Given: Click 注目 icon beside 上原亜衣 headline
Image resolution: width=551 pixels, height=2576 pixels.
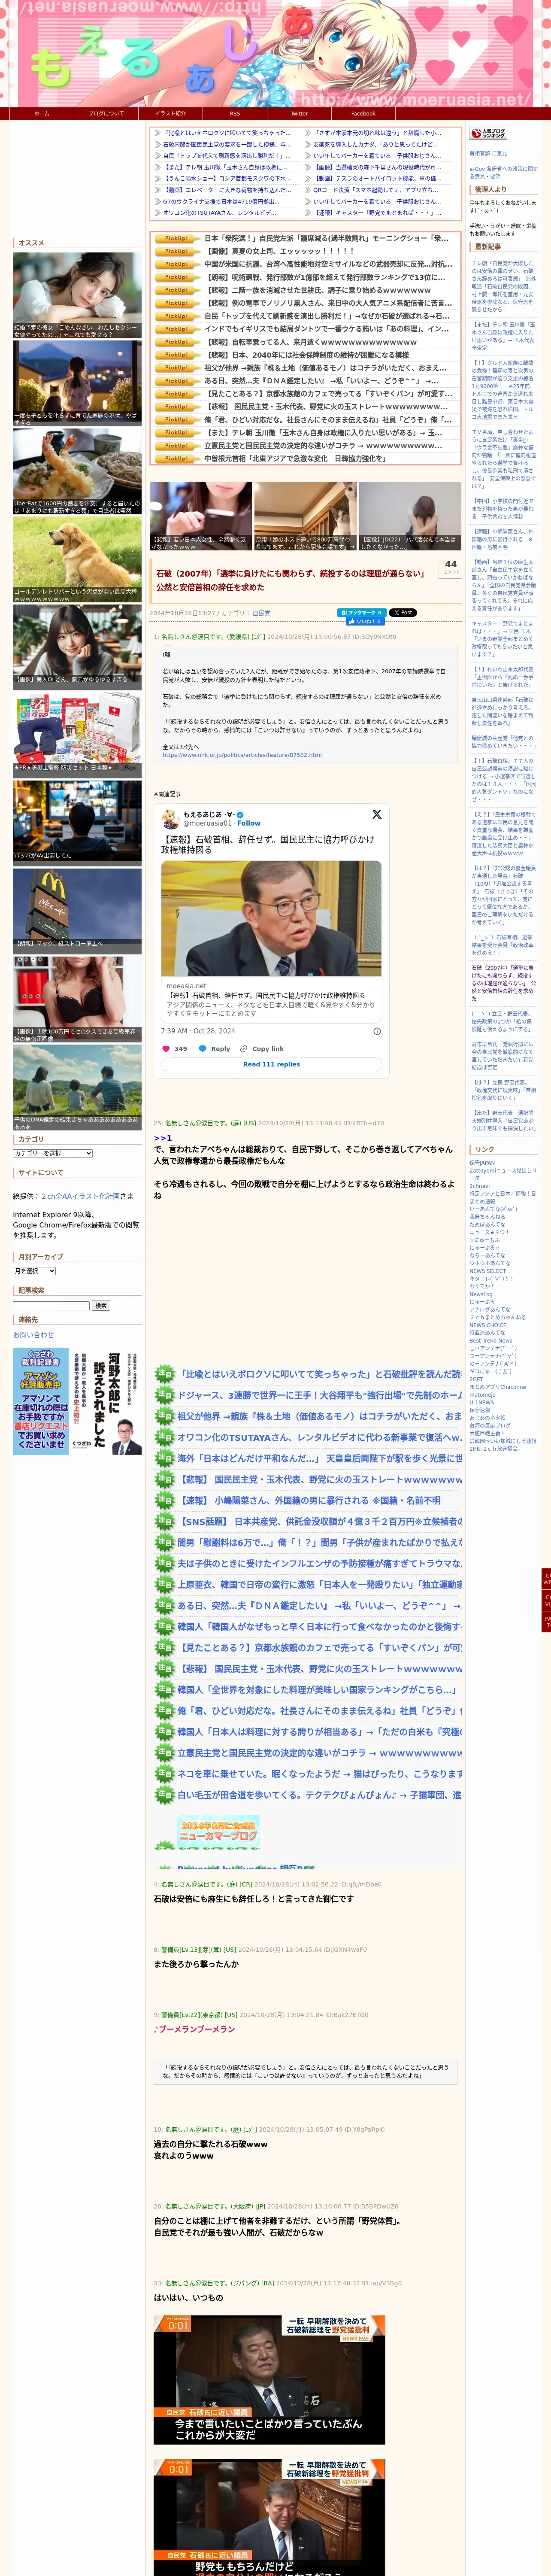Looking at the screenshot, I should coord(165,1585).
